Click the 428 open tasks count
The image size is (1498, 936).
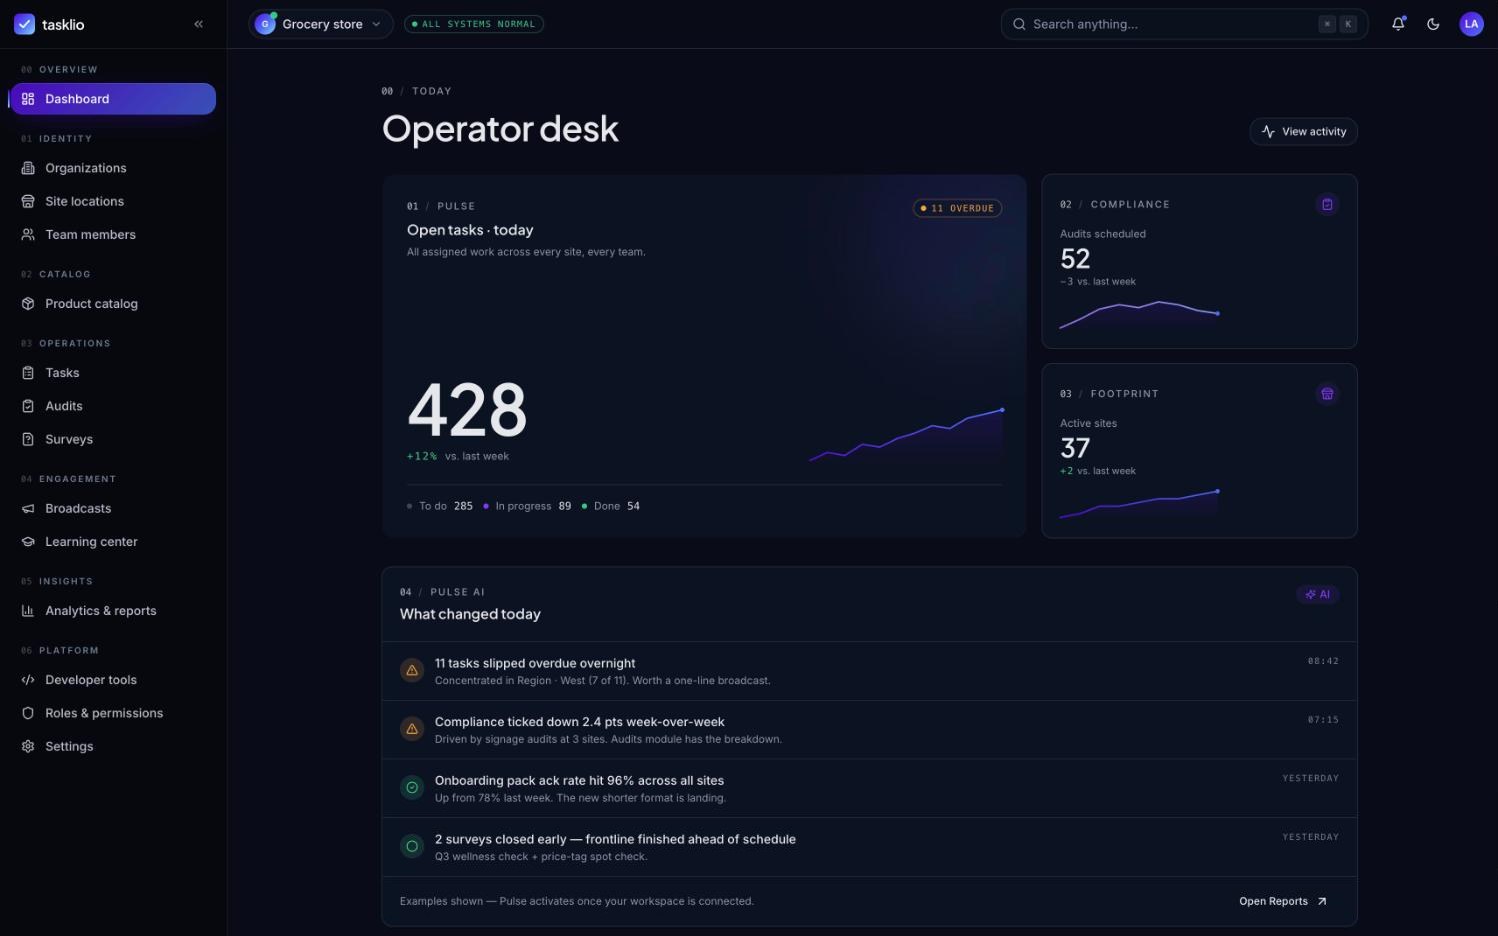coord(467,410)
